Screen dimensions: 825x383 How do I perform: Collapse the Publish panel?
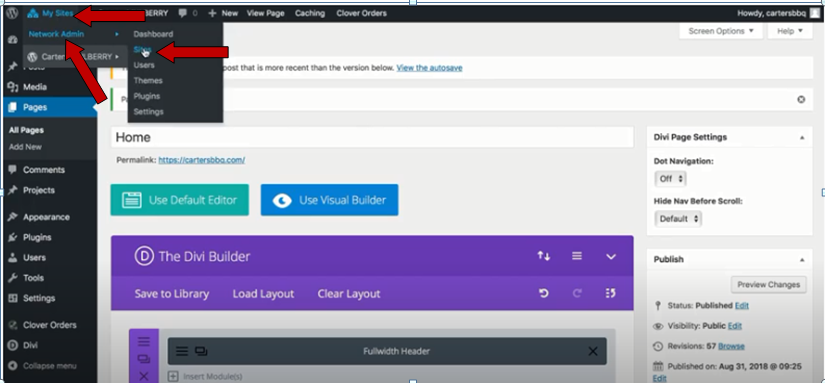(802, 259)
